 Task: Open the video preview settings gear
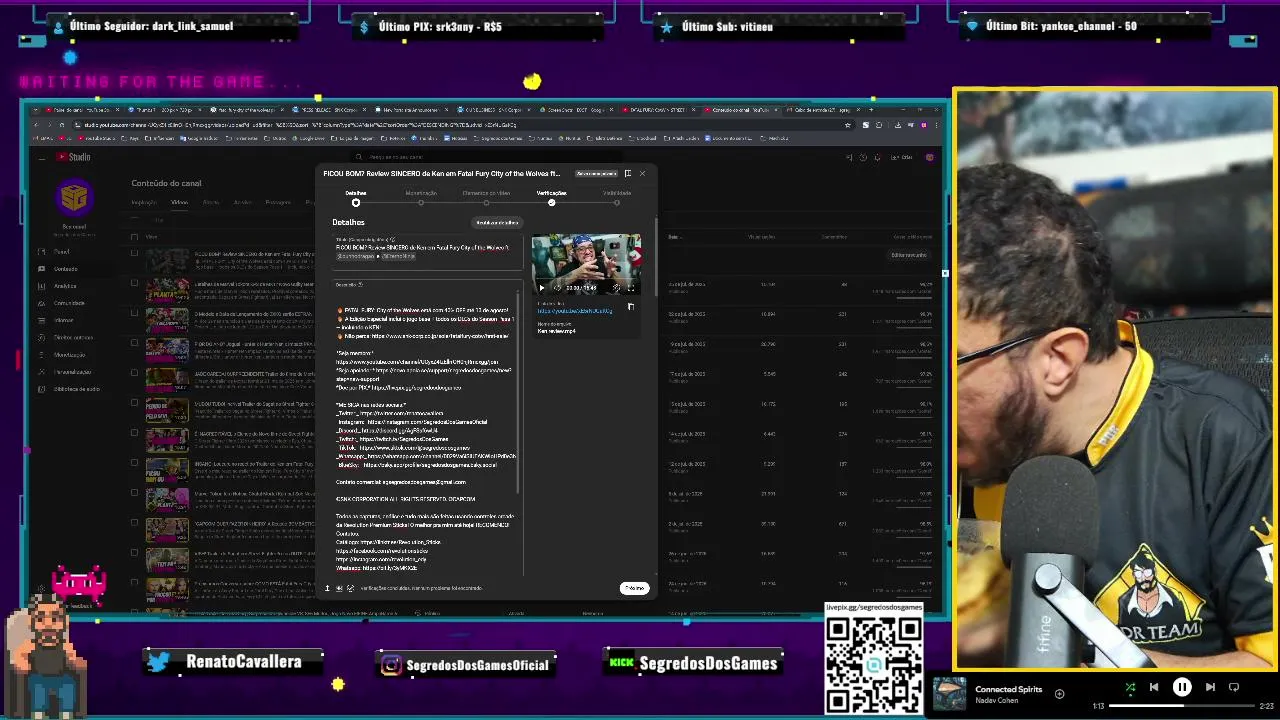pos(616,288)
